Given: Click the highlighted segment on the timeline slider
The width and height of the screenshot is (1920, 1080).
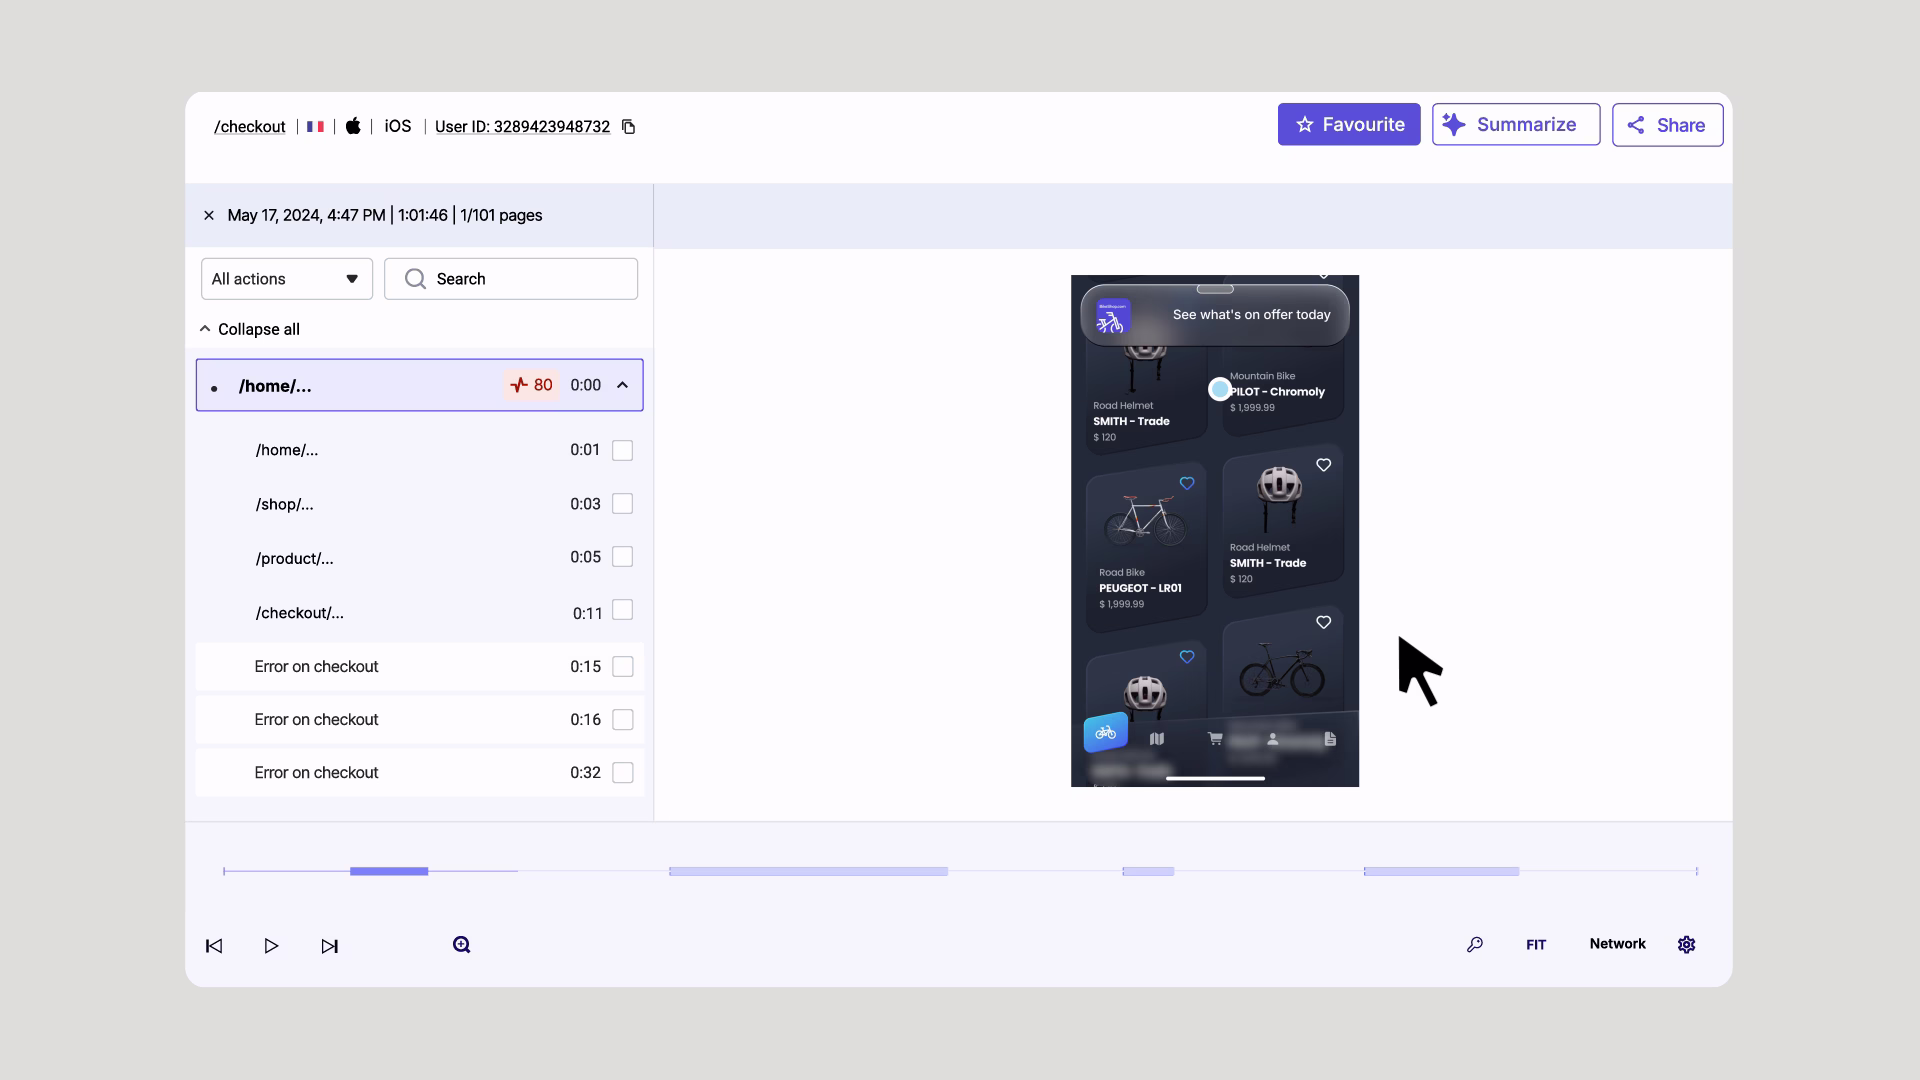Looking at the screenshot, I should pos(389,871).
